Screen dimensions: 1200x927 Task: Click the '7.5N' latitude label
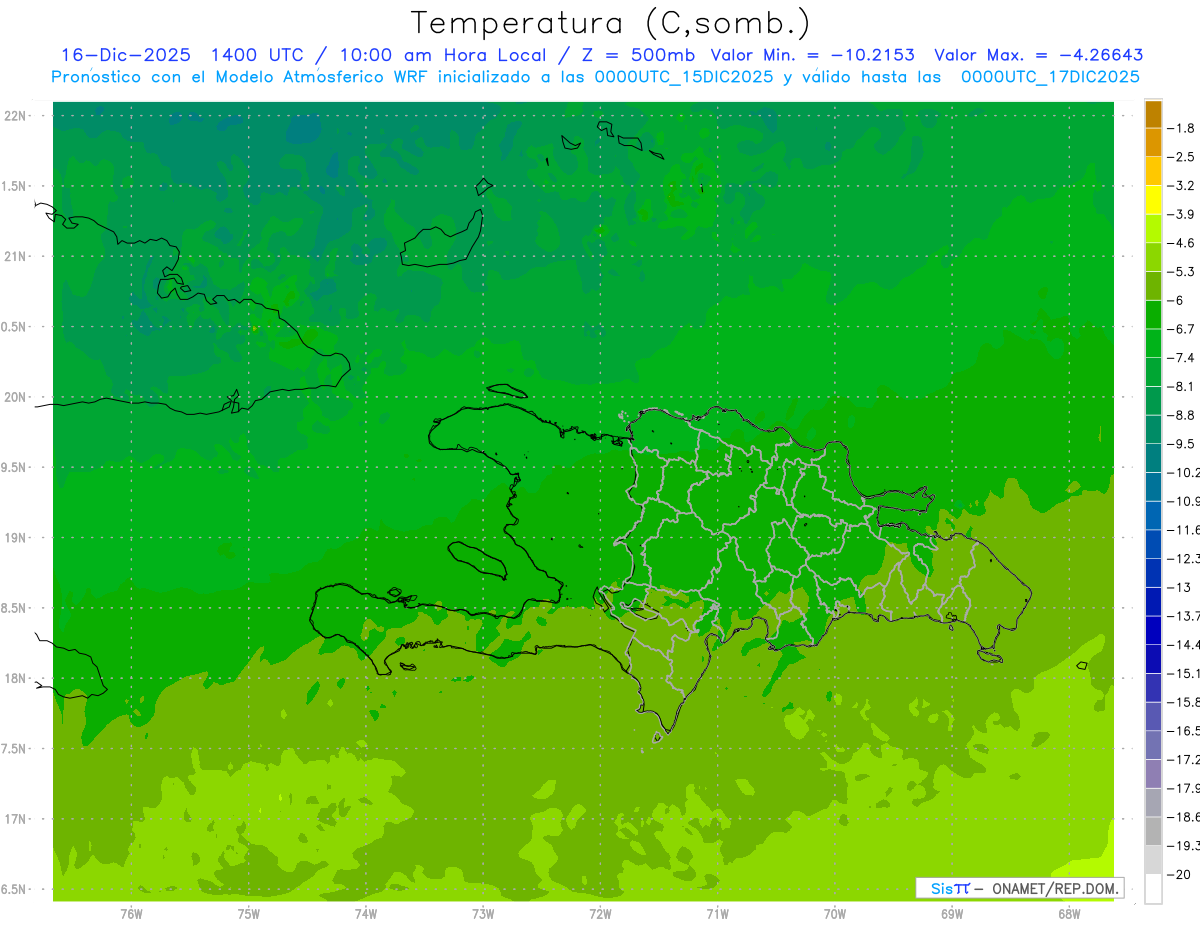coord(14,749)
